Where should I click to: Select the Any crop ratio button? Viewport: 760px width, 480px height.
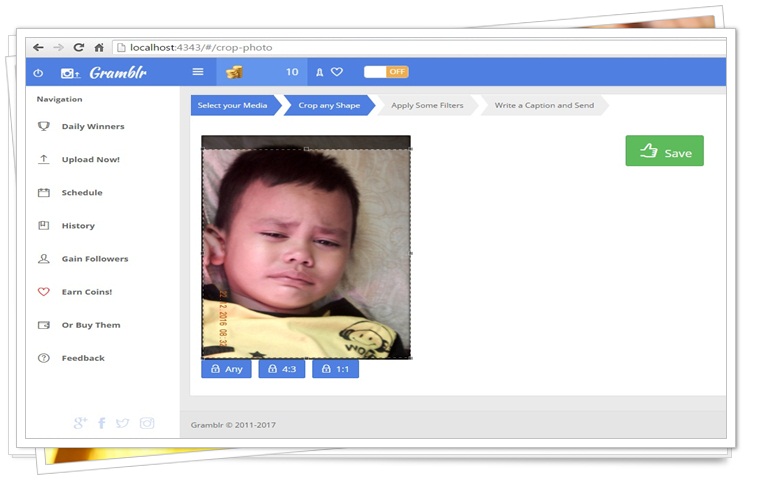(226, 369)
